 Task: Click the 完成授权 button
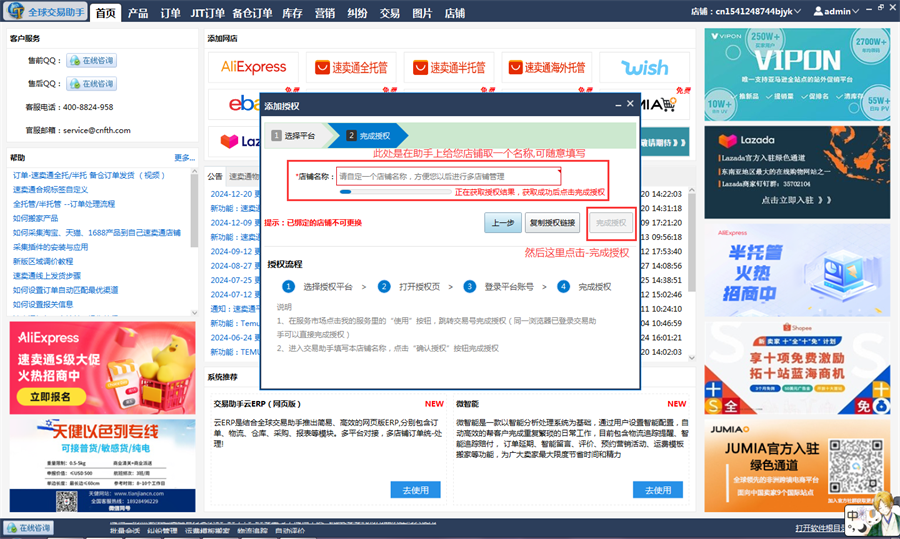pyautogui.click(x=611, y=223)
